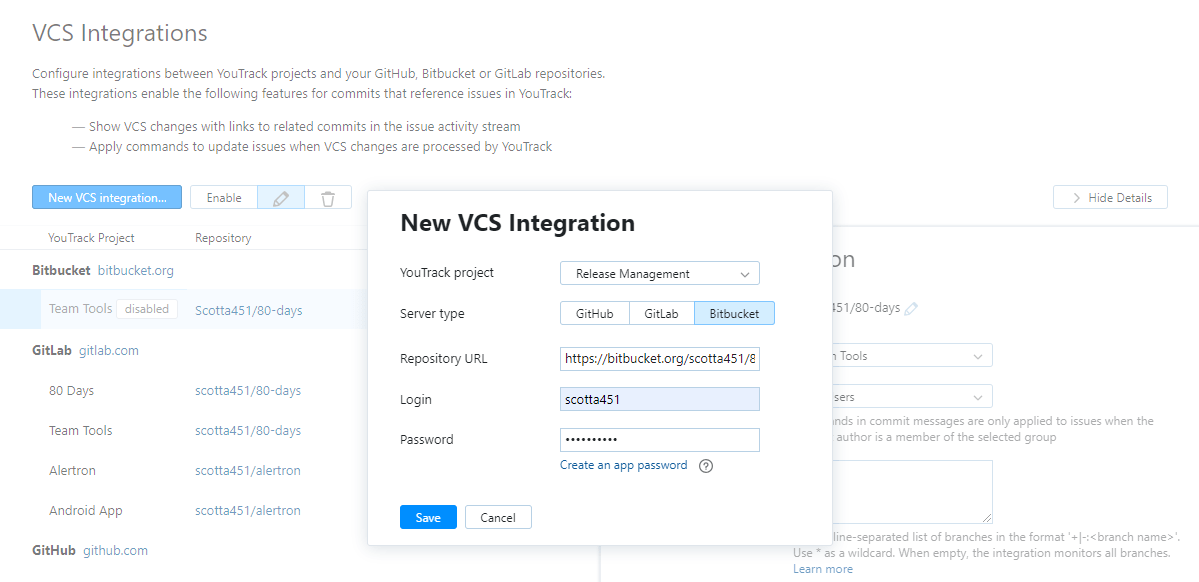Image resolution: width=1199 pixels, height=582 pixels.
Task: Choose the Bitbucket server type option
Action: (734, 312)
